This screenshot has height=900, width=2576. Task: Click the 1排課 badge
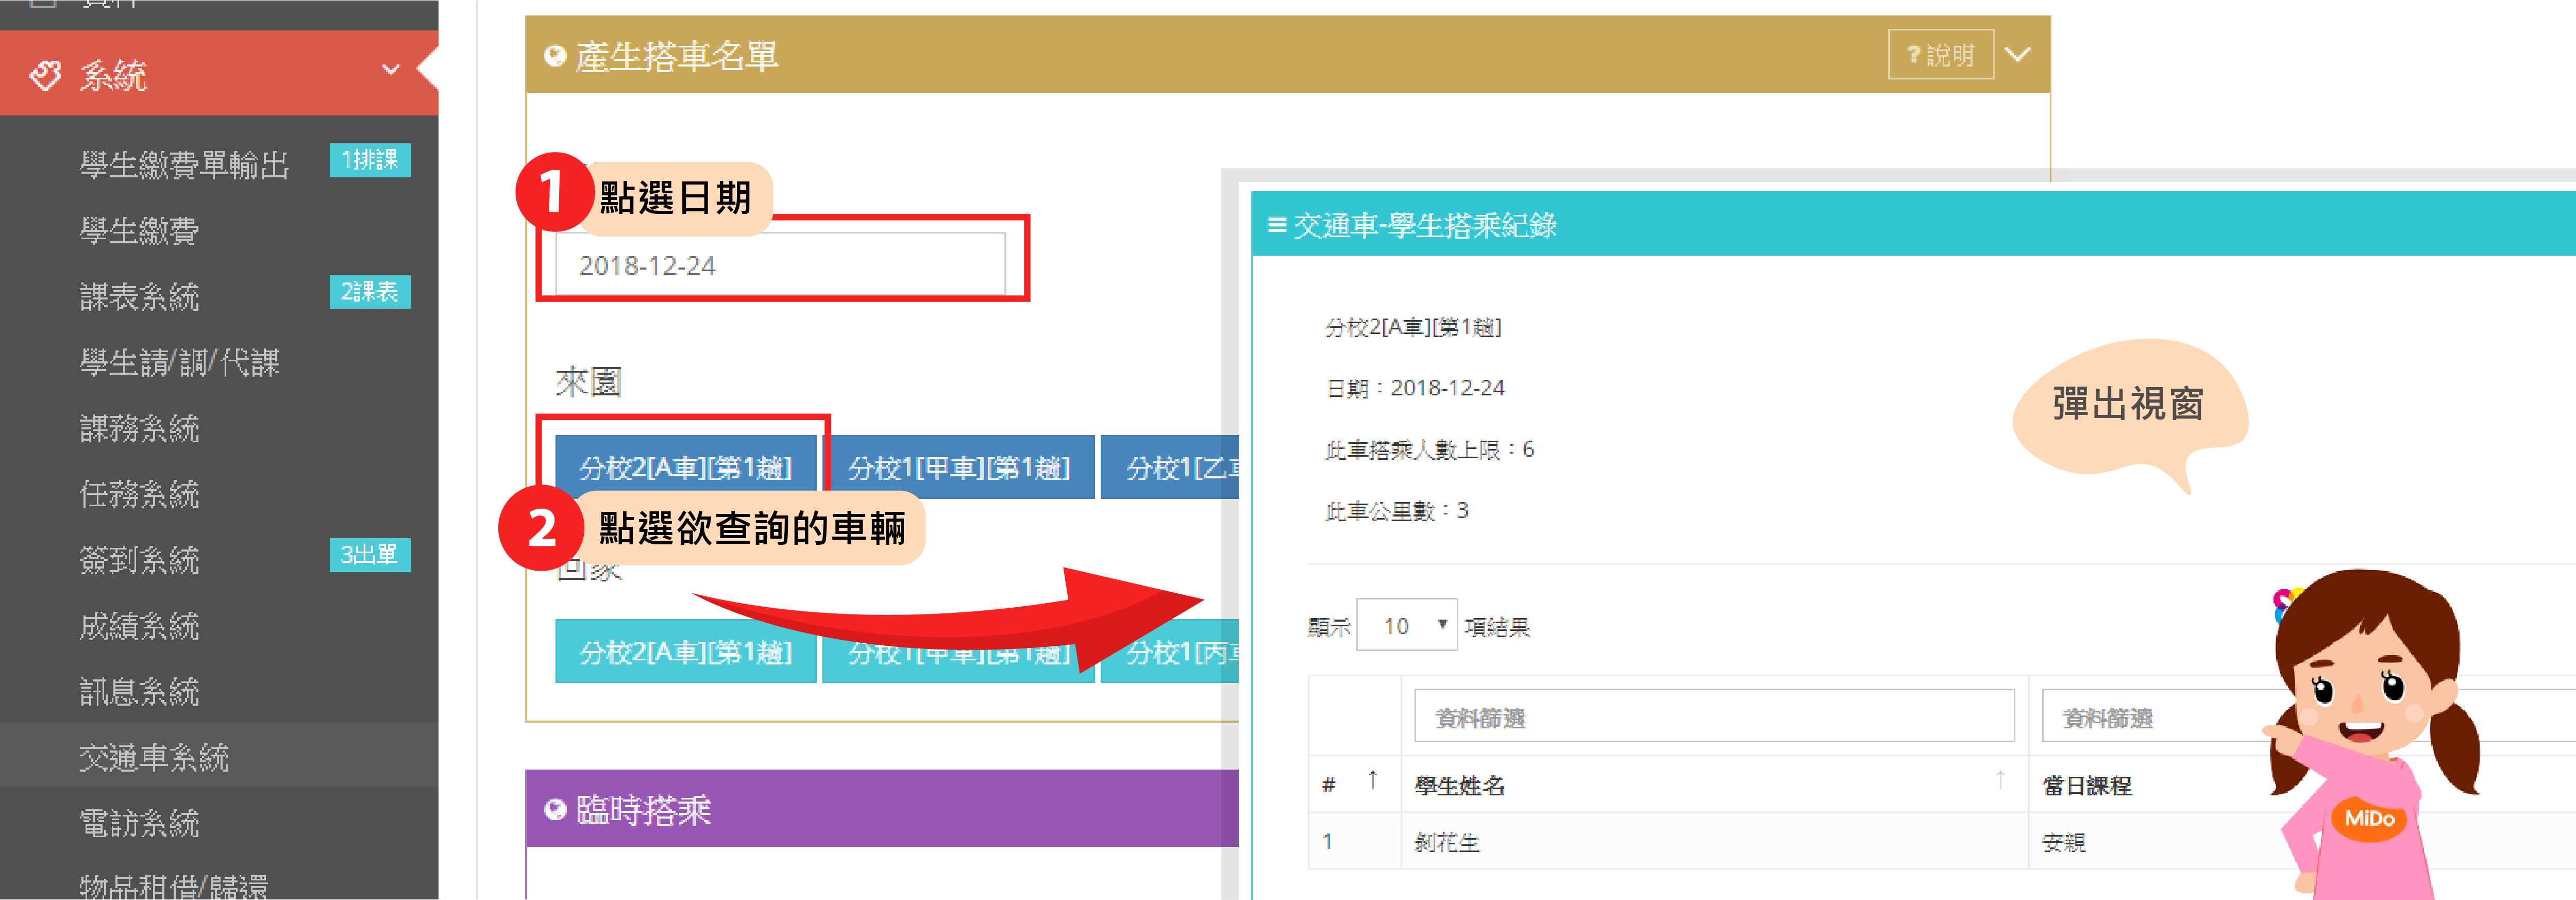pyautogui.click(x=370, y=160)
